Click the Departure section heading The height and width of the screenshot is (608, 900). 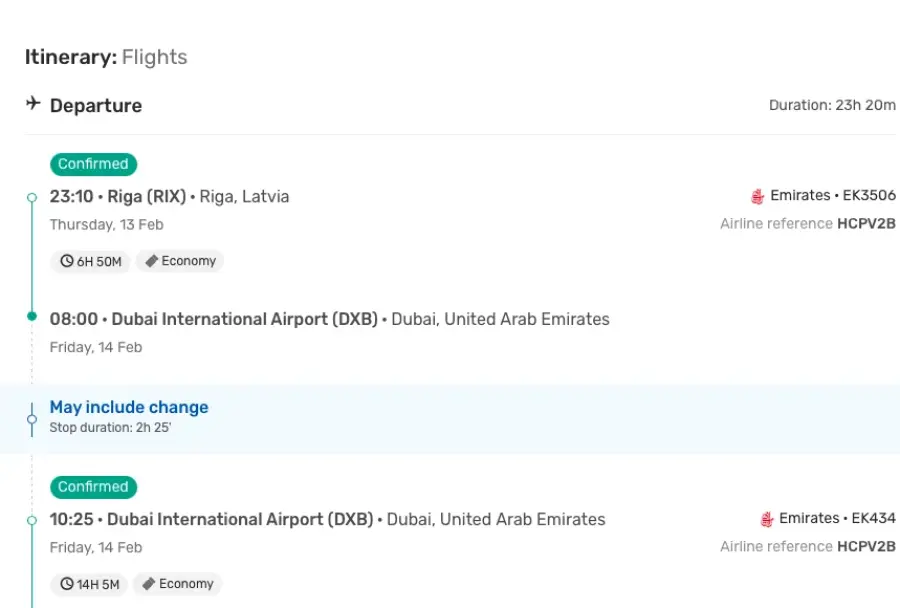[96, 106]
